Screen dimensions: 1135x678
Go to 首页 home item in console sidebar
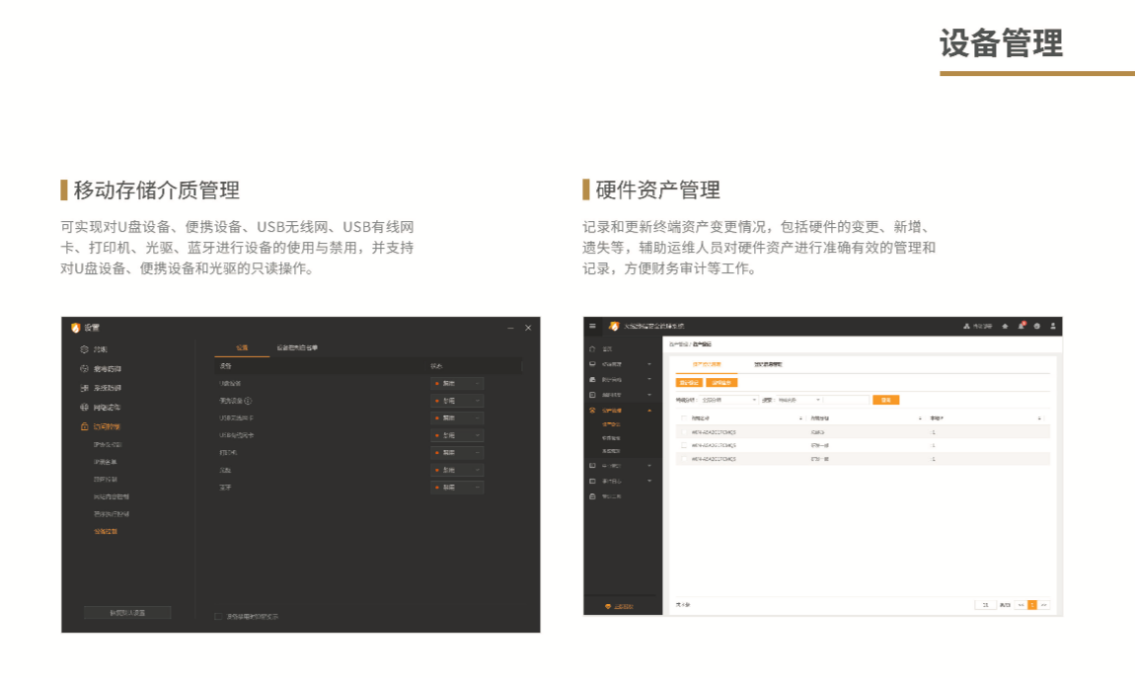tap(602, 349)
